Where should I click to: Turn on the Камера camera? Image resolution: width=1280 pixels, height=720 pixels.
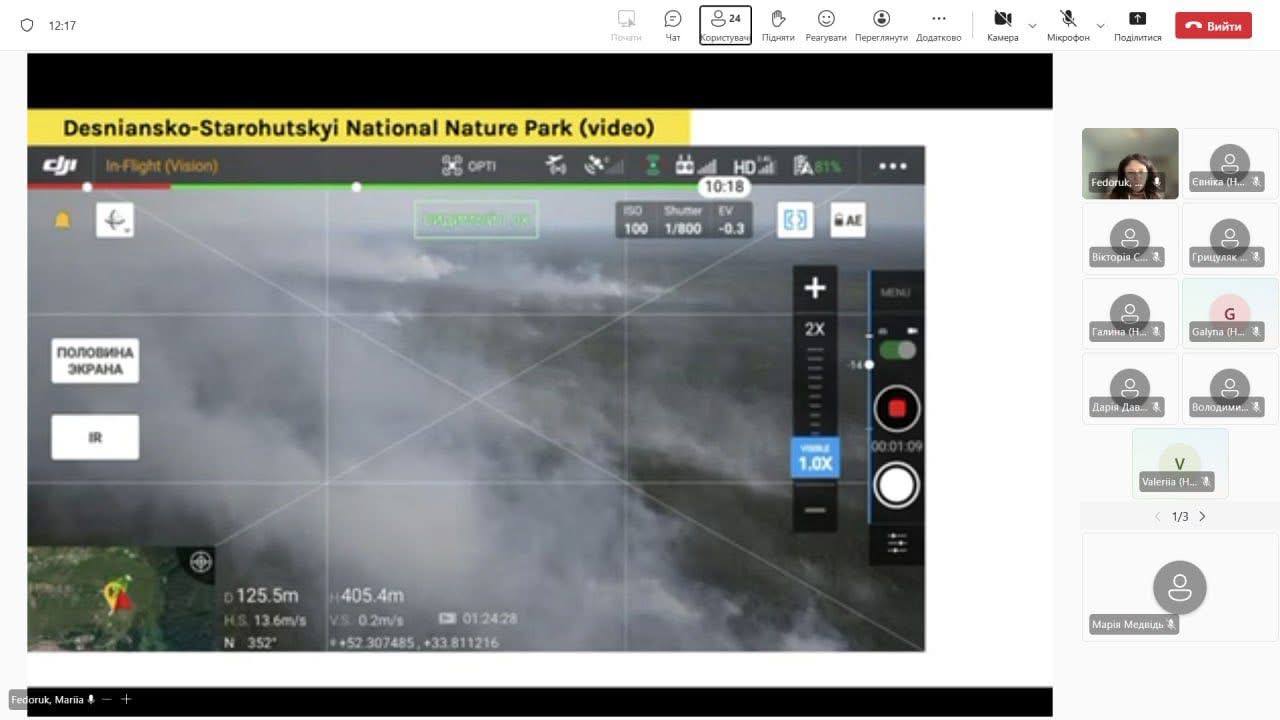[1002, 25]
